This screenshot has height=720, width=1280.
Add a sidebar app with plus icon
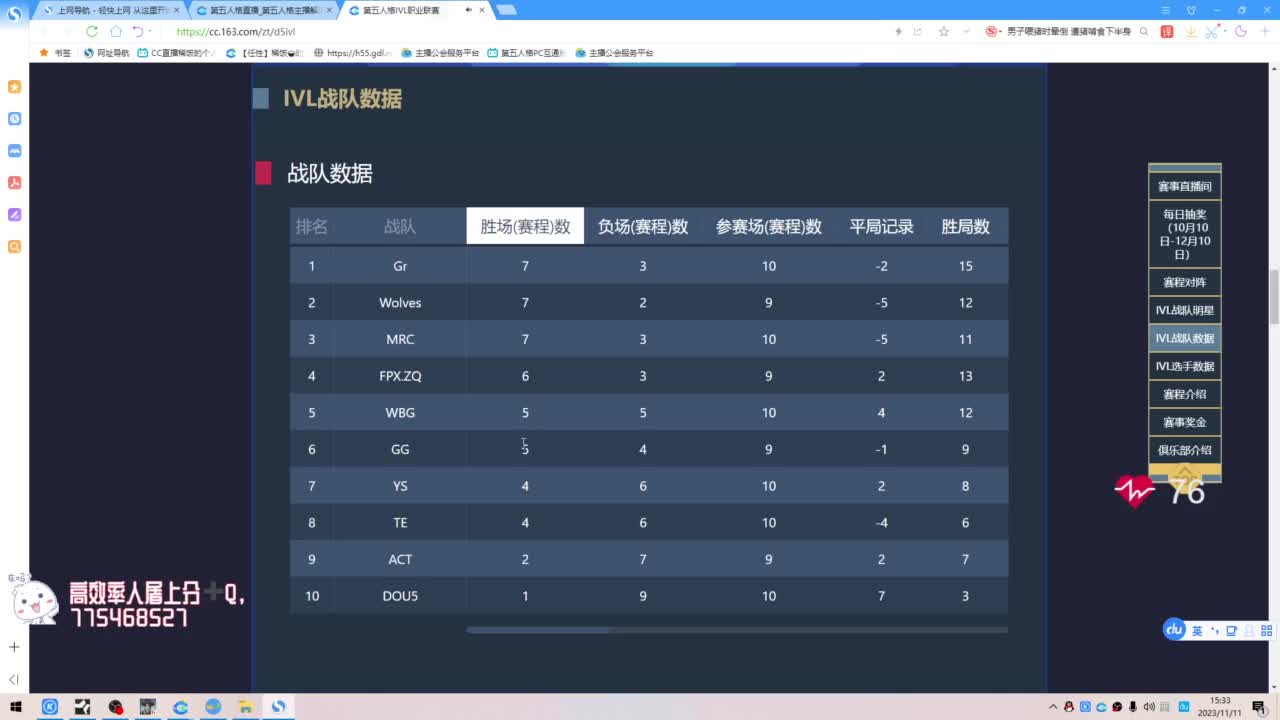tap(14, 647)
